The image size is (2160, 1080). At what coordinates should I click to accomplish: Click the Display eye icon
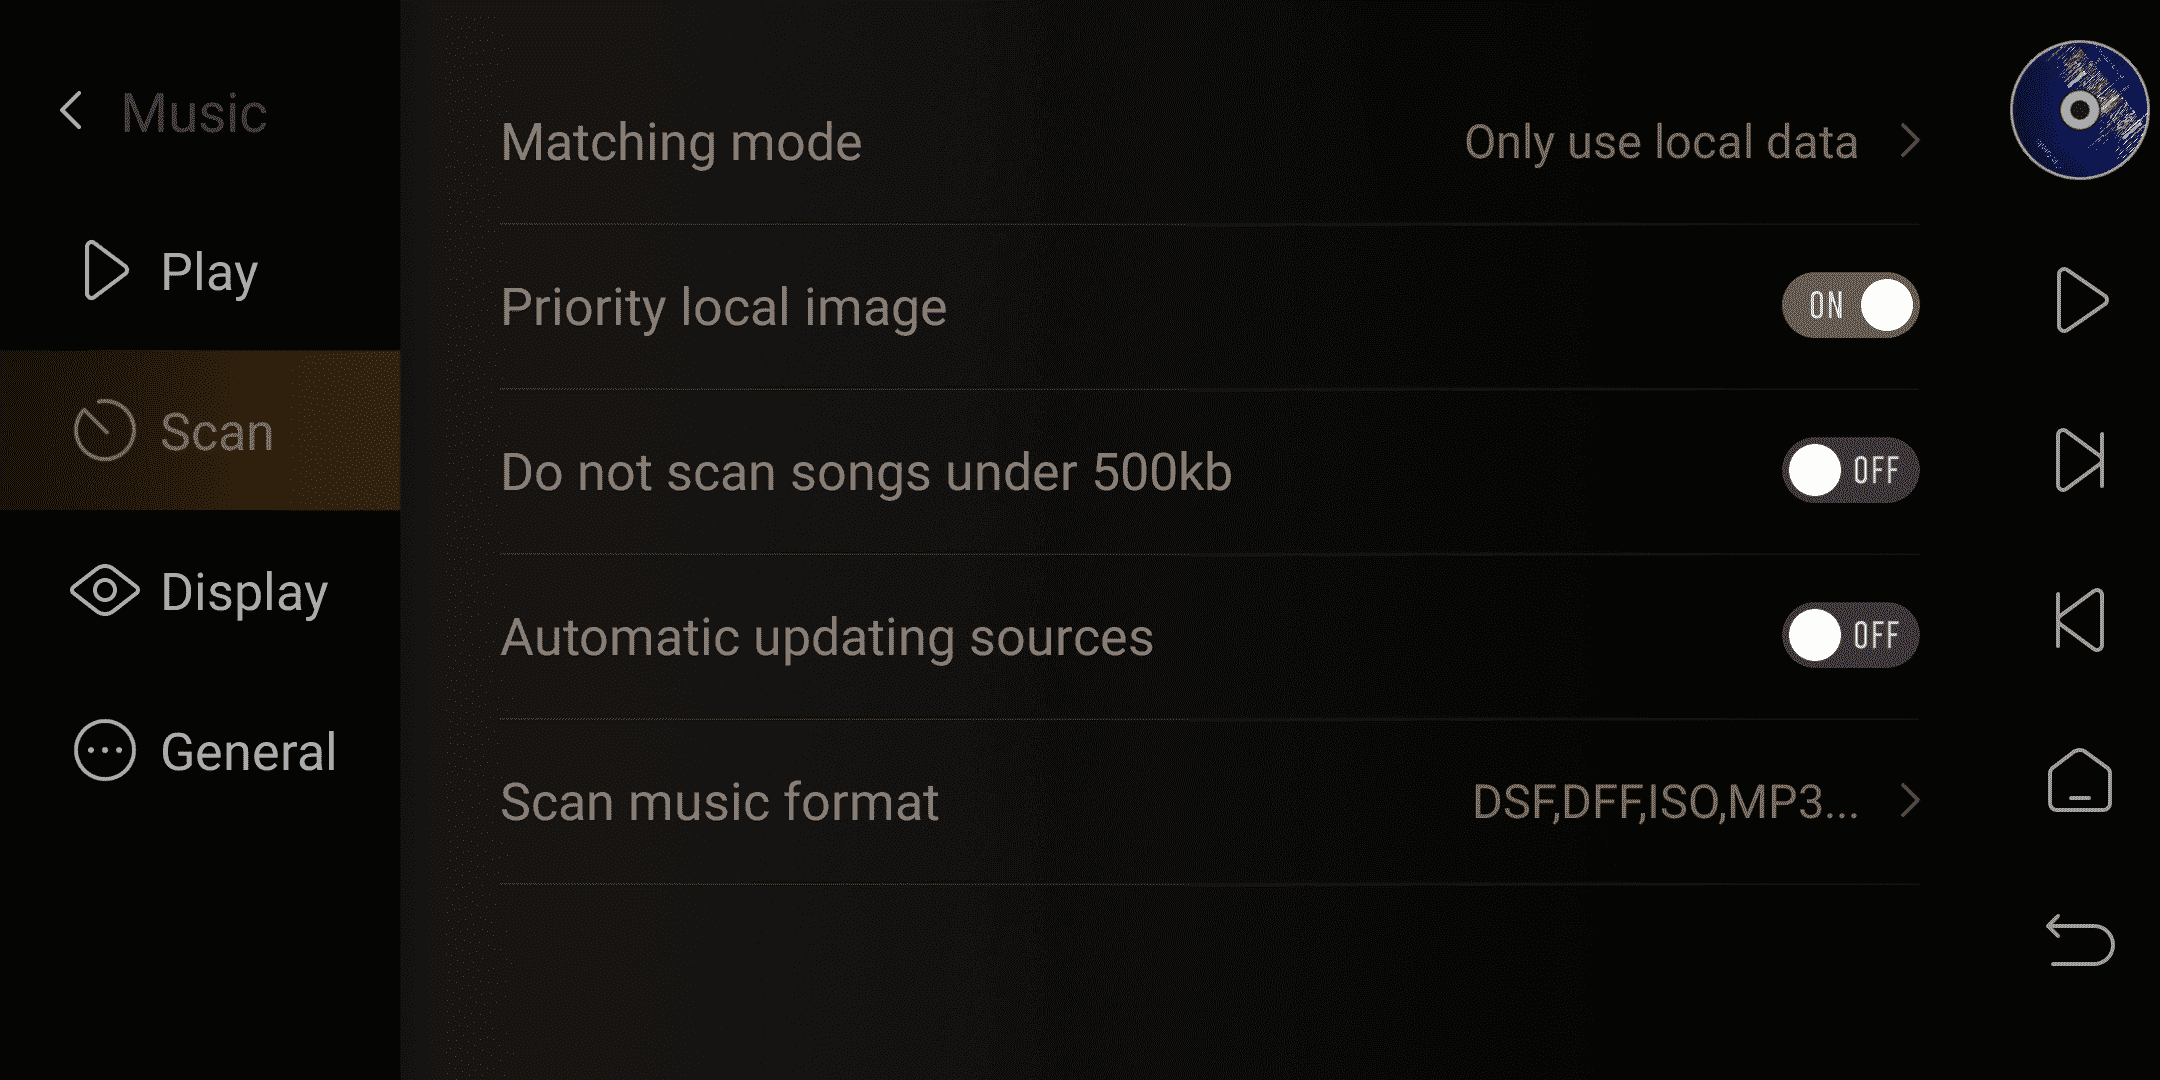coord(104,591)
